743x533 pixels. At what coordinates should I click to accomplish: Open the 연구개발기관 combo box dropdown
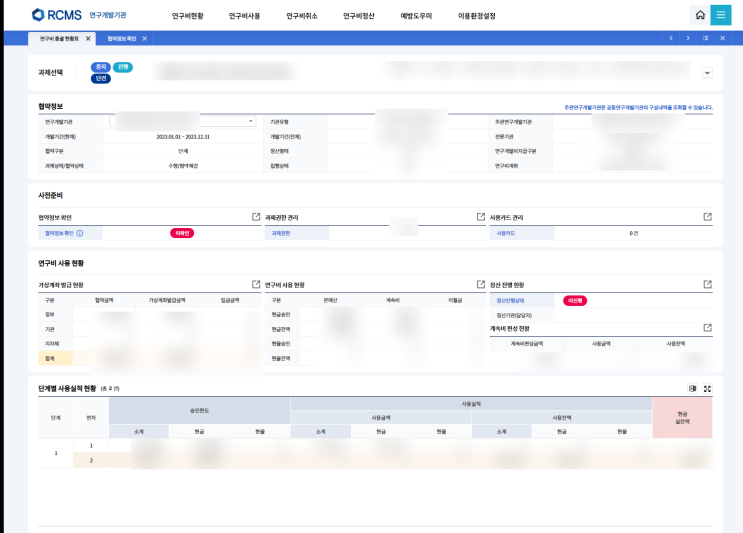251,122
